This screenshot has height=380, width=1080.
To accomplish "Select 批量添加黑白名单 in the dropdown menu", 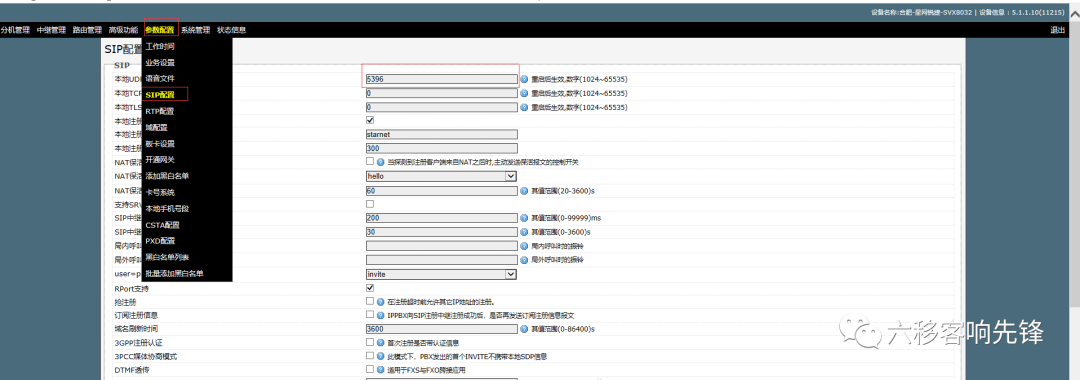I will point(174,273).
